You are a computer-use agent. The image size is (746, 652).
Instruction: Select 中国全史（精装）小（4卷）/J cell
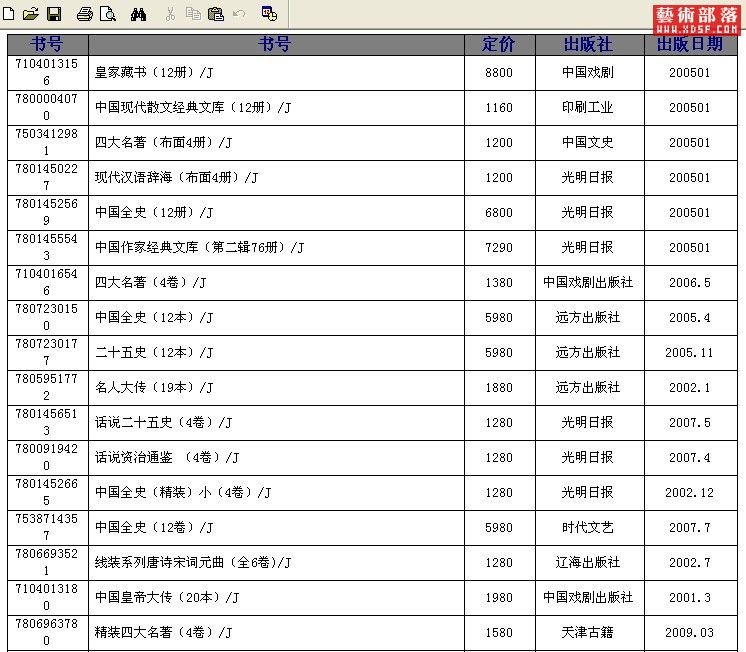click(276, 493)
